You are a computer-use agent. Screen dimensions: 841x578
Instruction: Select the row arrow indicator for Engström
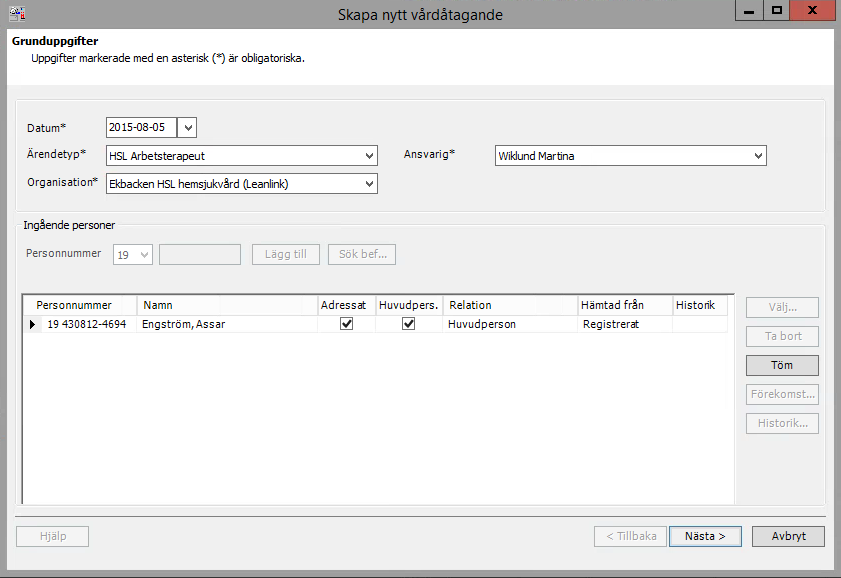pyautogui.click(x=32, y=324)
